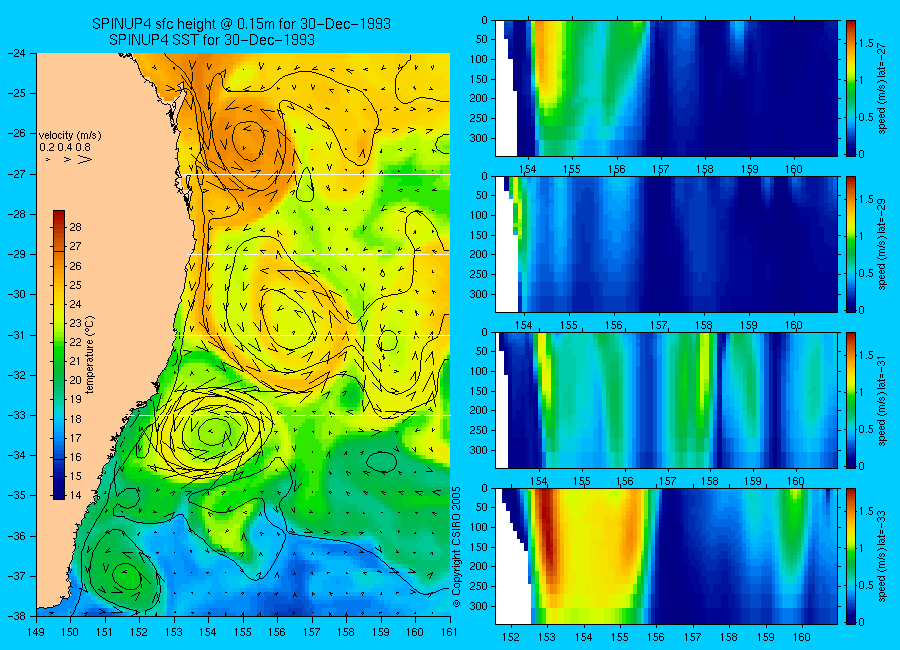Screen dimensions: 900x650
Task: Click the speed colorbar beside lat=-33 panel
Action: click(x=851, y=556)
